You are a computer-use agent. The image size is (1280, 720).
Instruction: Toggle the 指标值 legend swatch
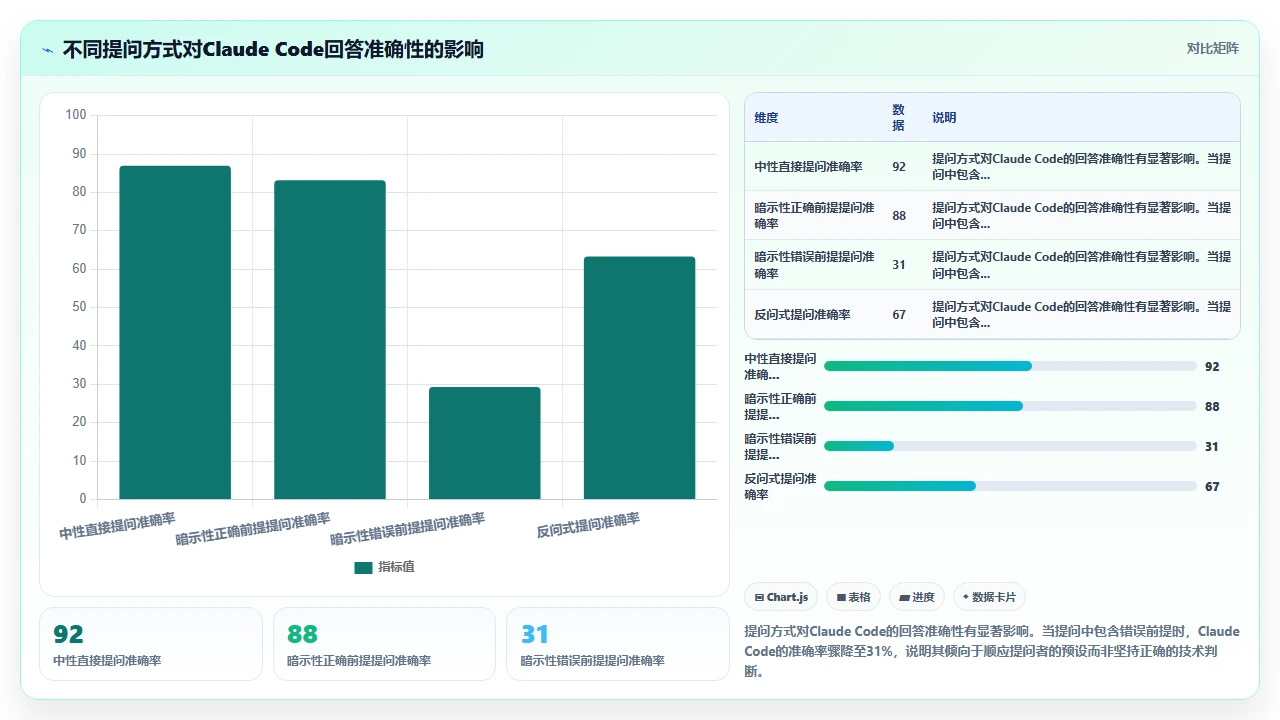pyautogui.click(x=363, y=567)
